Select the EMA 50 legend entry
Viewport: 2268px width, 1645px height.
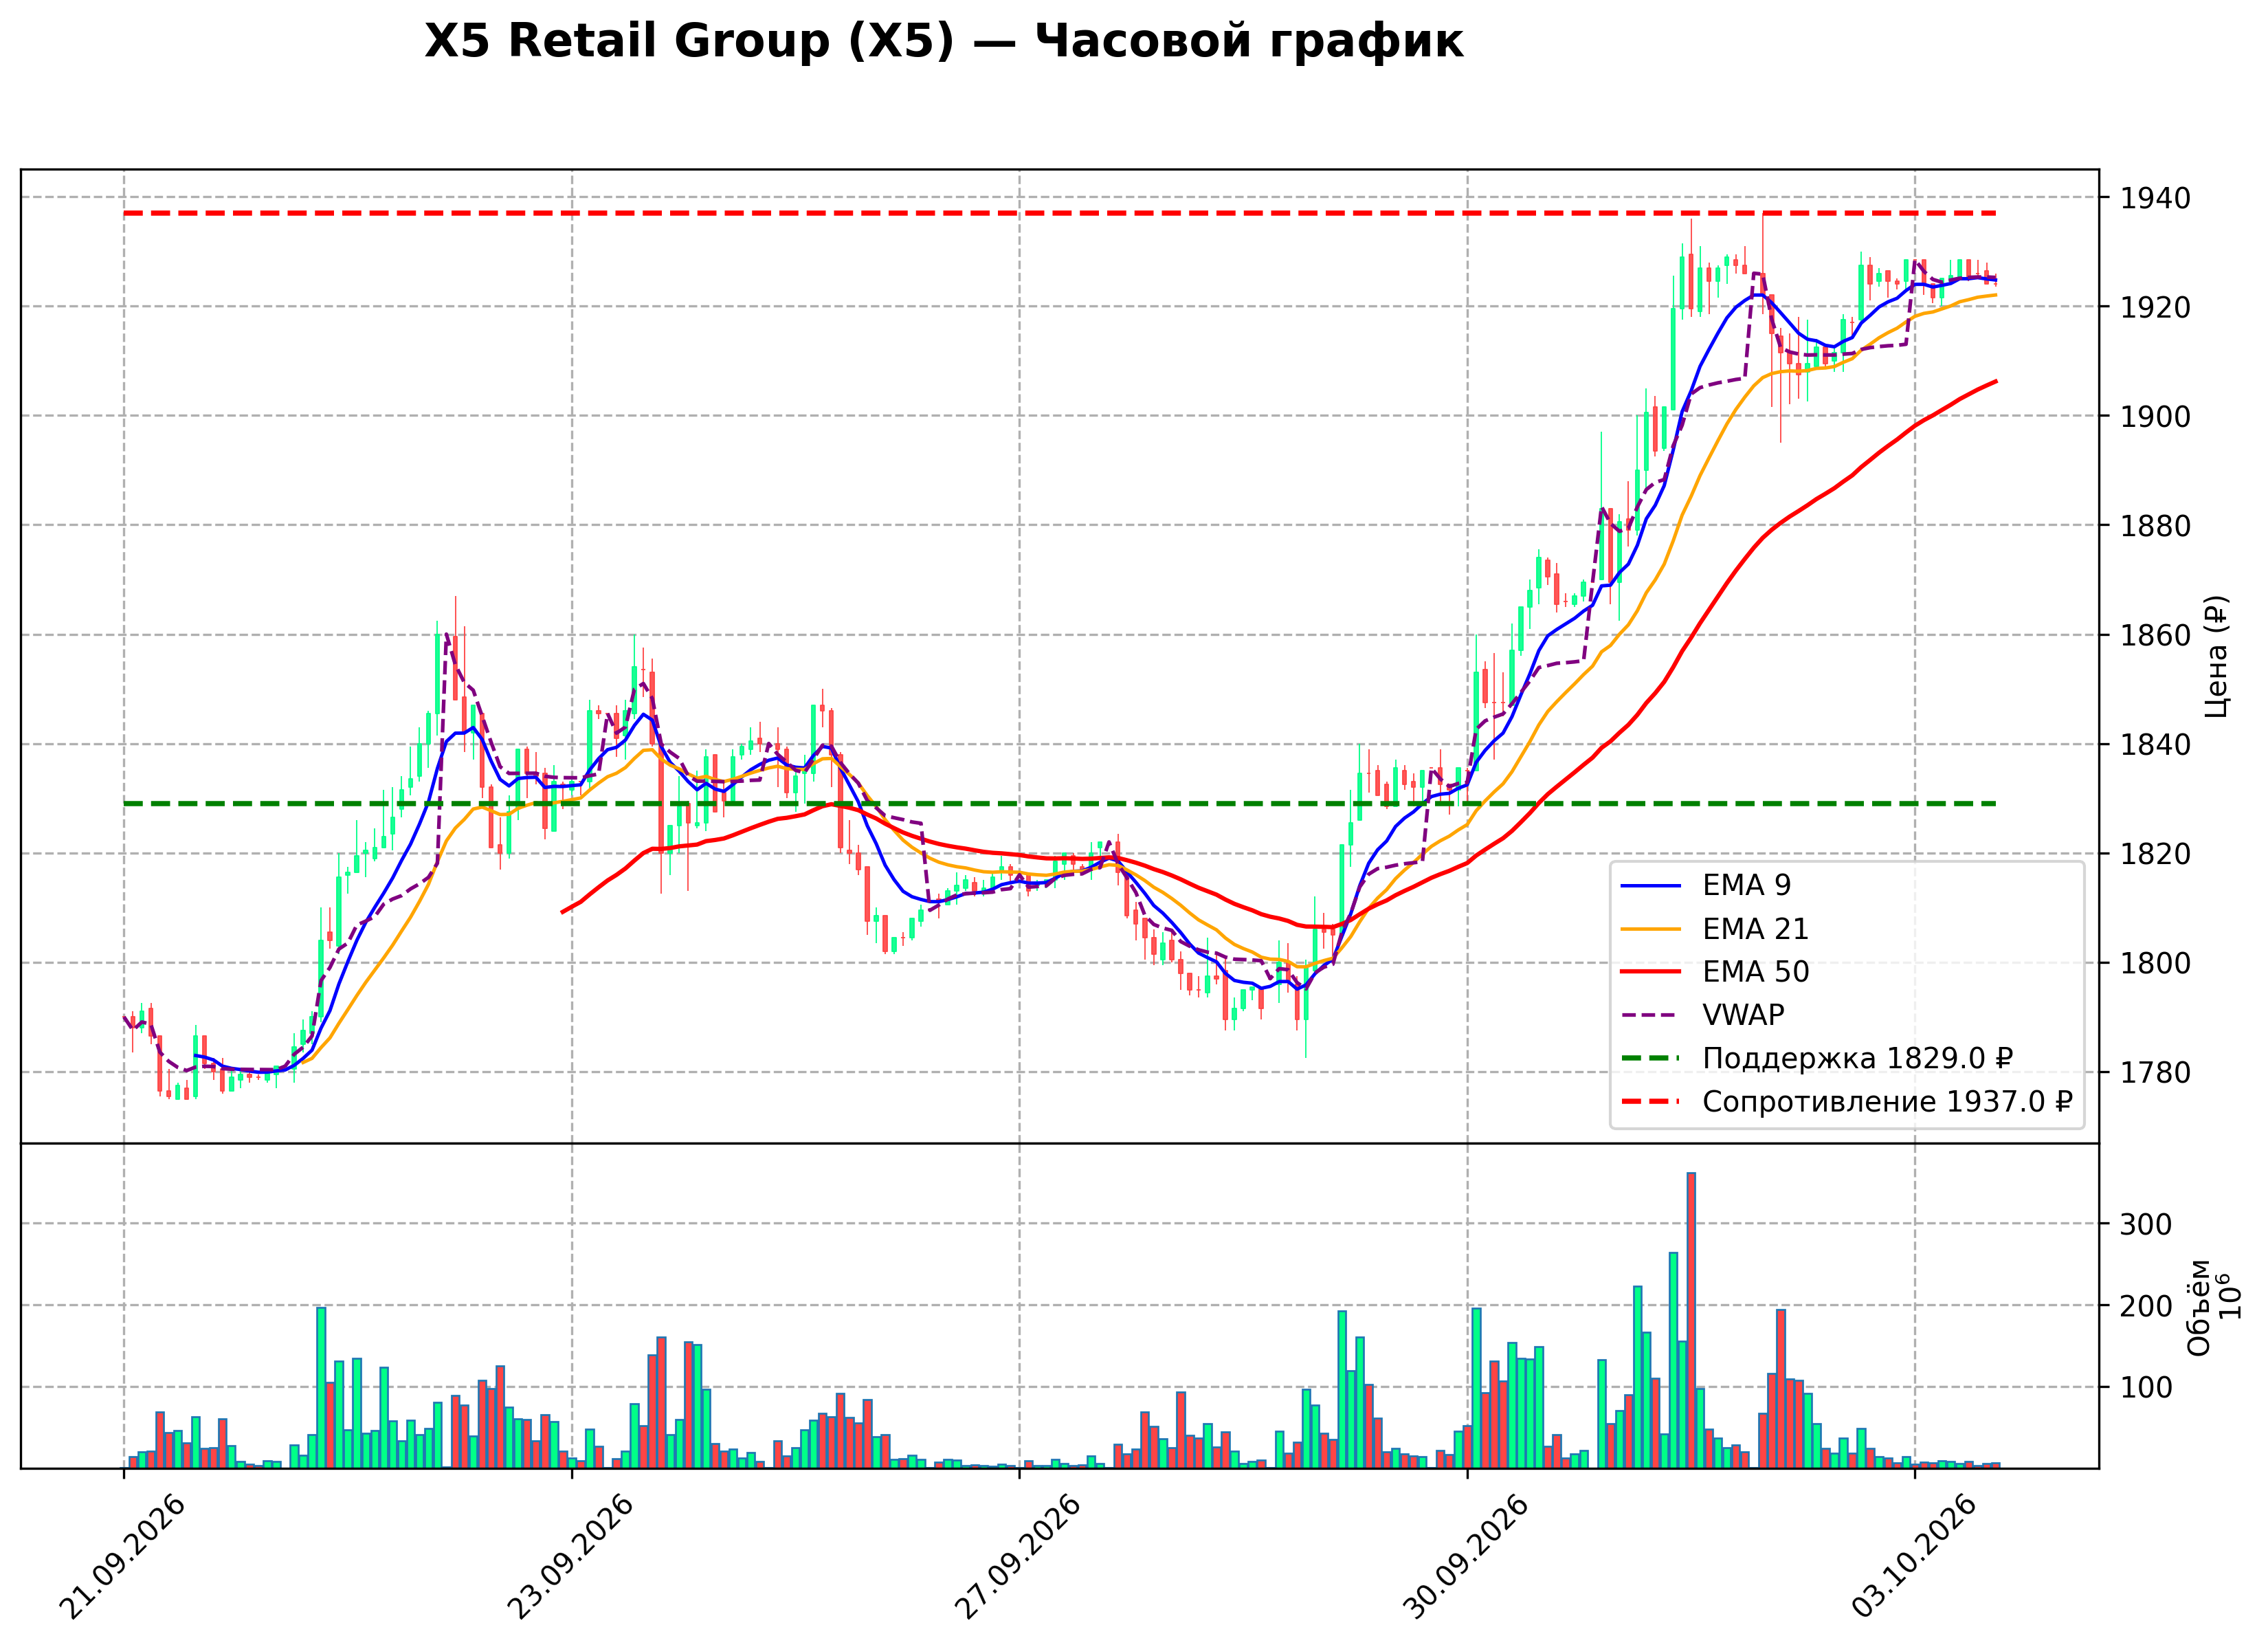(1715, 972)
